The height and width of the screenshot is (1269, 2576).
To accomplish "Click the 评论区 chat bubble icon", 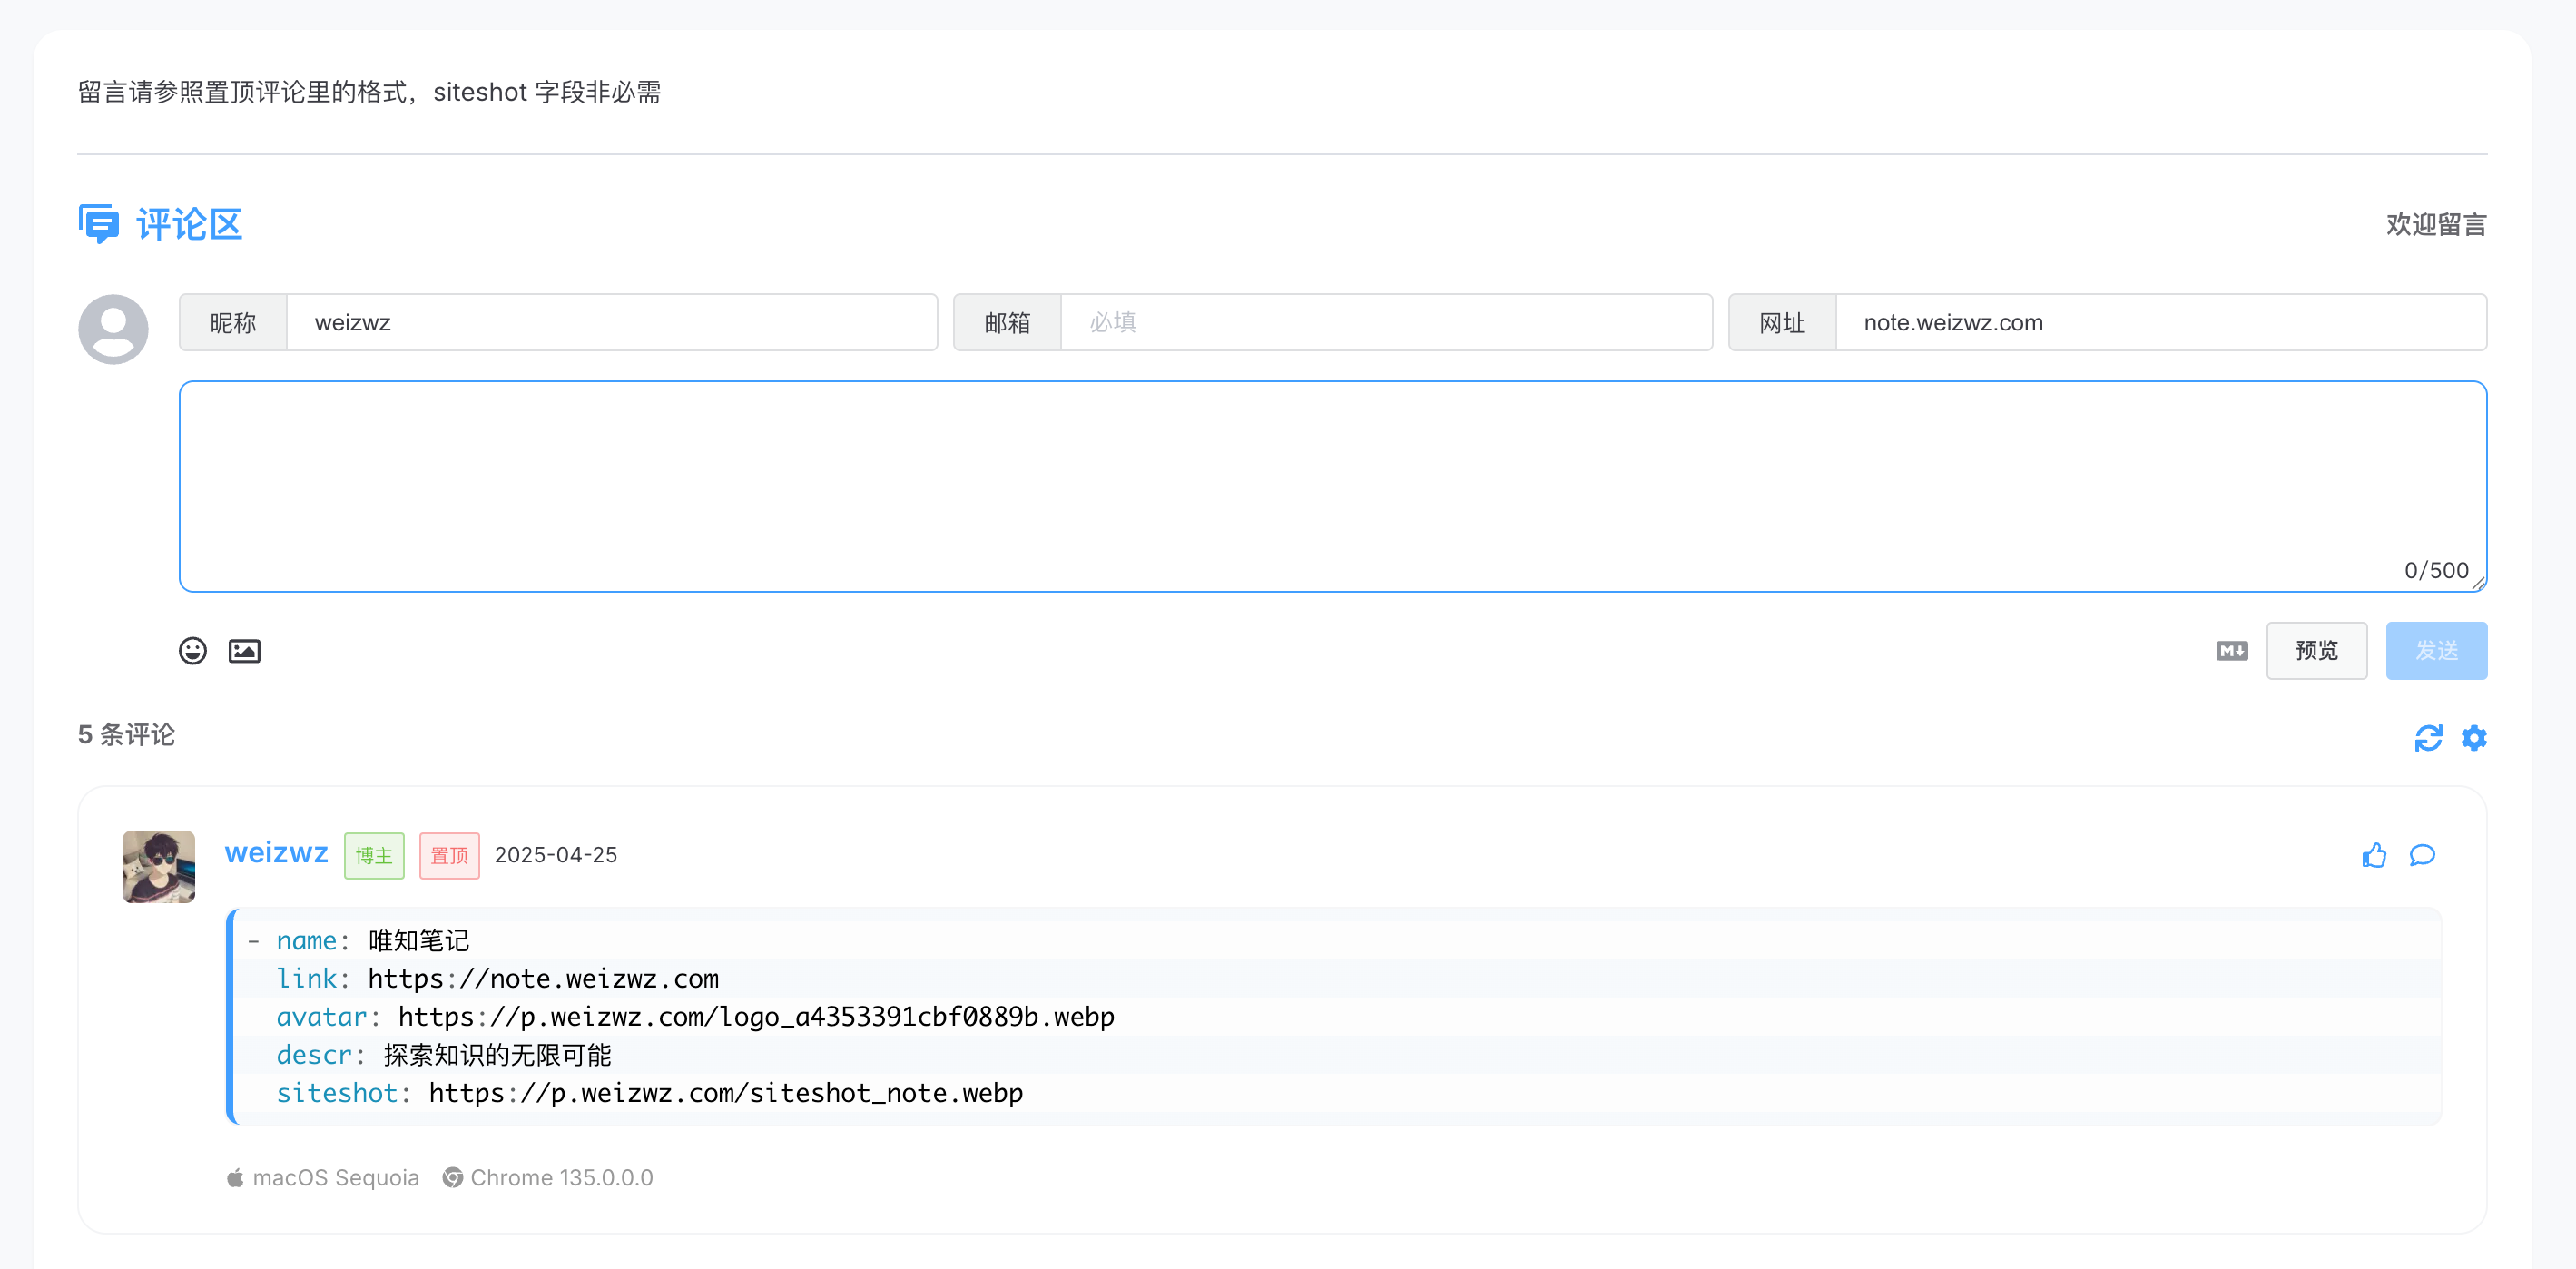I will pyautogui.click(x=99, y=223).
